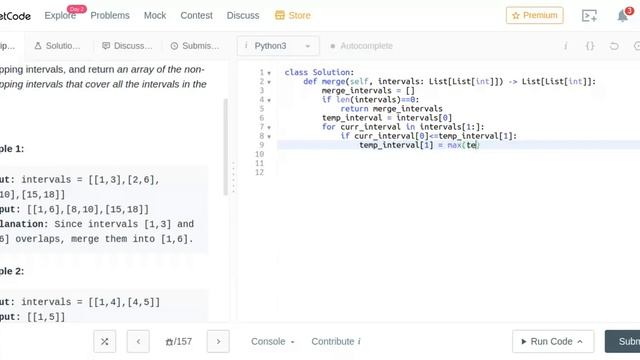Go to Problems page
640x360 pixels.
[110, 16]
